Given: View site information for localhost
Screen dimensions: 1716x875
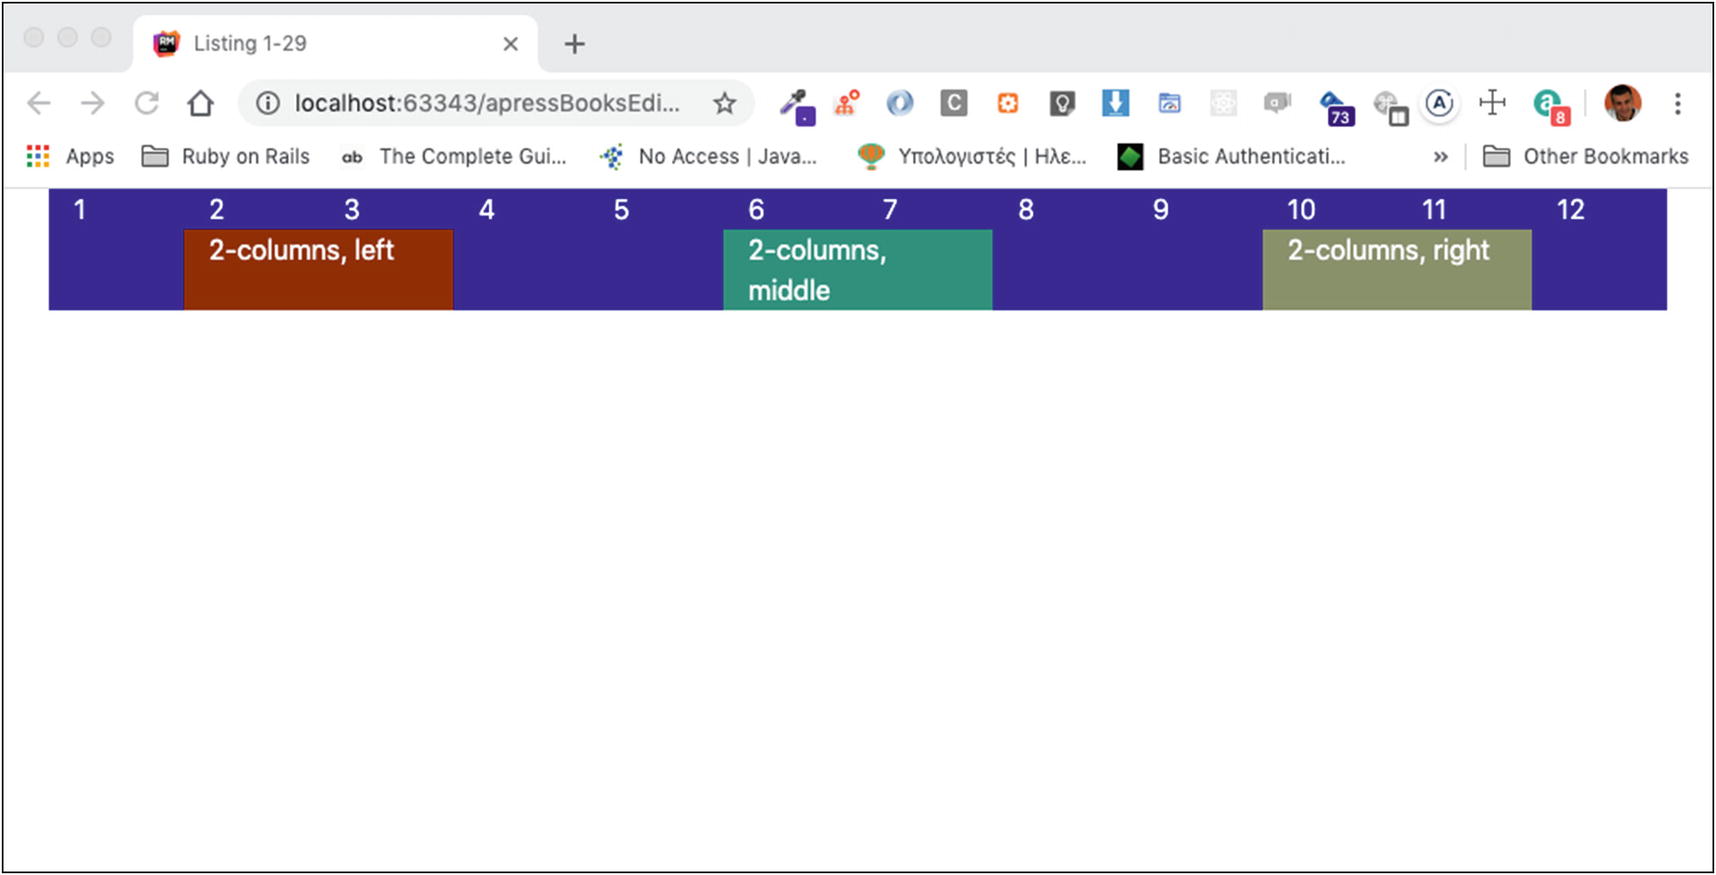Looking at the screenshot, I should tap(267, 103).
